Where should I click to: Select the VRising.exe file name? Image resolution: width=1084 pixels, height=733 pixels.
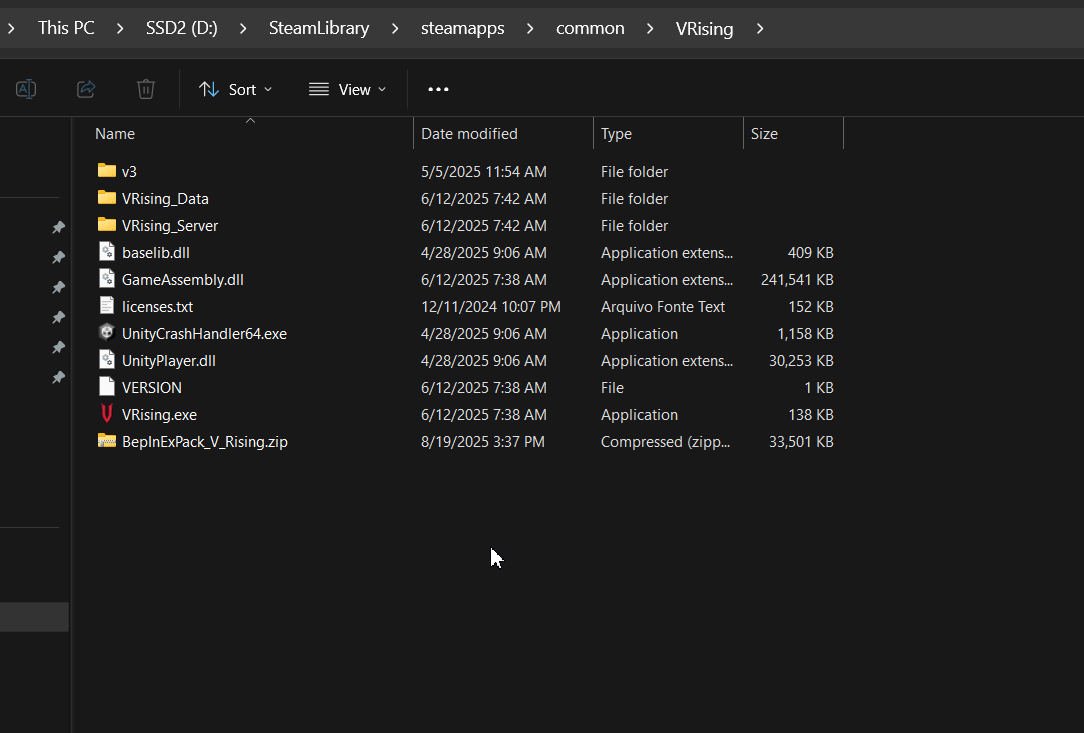159,414
